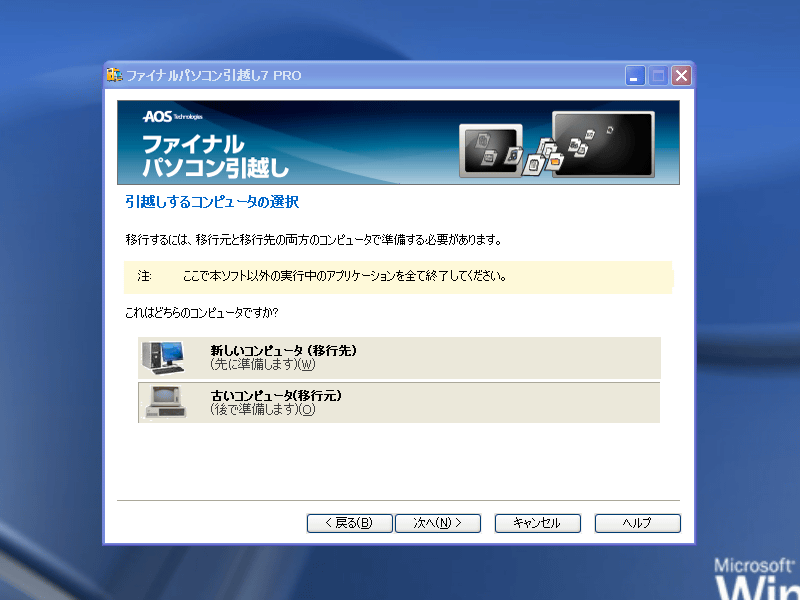800x600 pixels.
Task: Click the note text ここで本ソフト以外の実行中の…
Action: (x=344, y=277)
